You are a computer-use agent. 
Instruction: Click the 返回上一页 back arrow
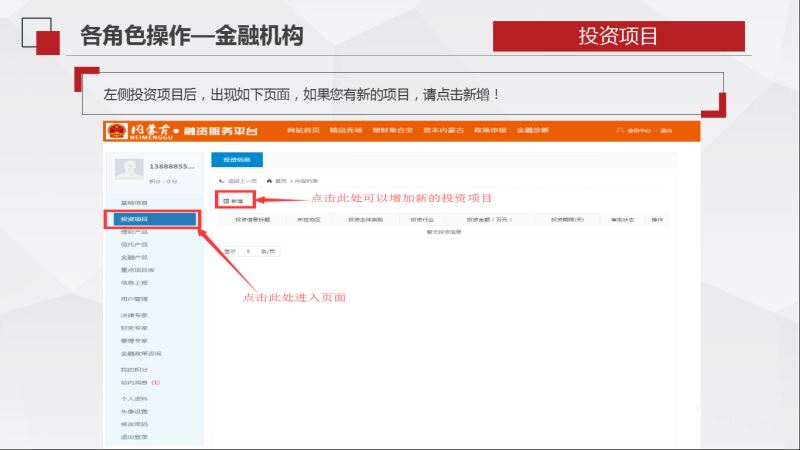pyautogui.click(x=222, y=181)
